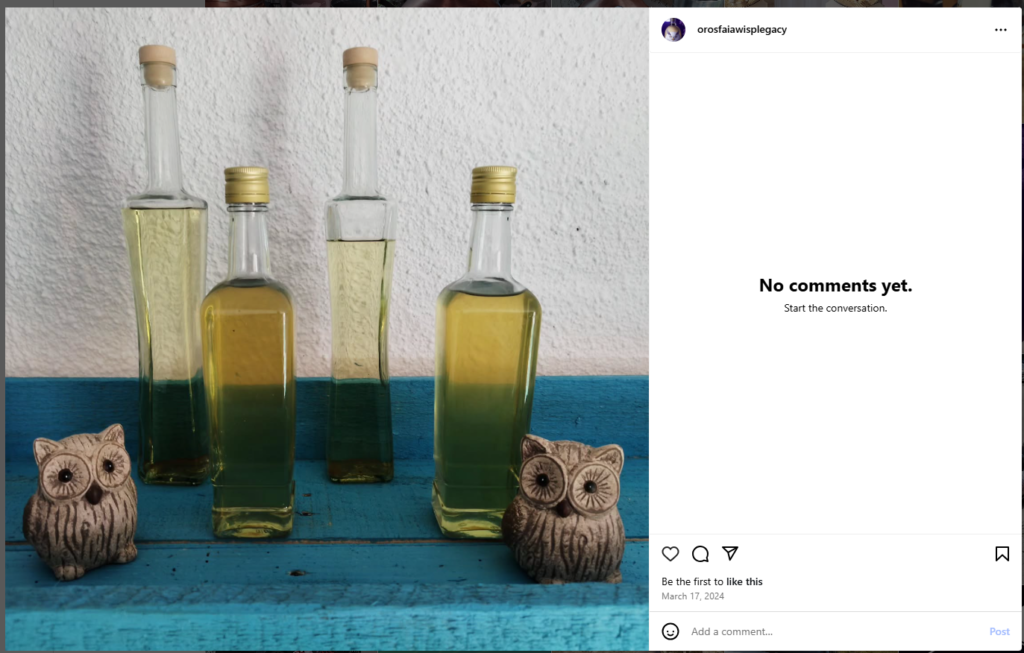Open the March 17, 2024 date link
The width and height of the screenshot is (1024, 653).
point(692,597)
